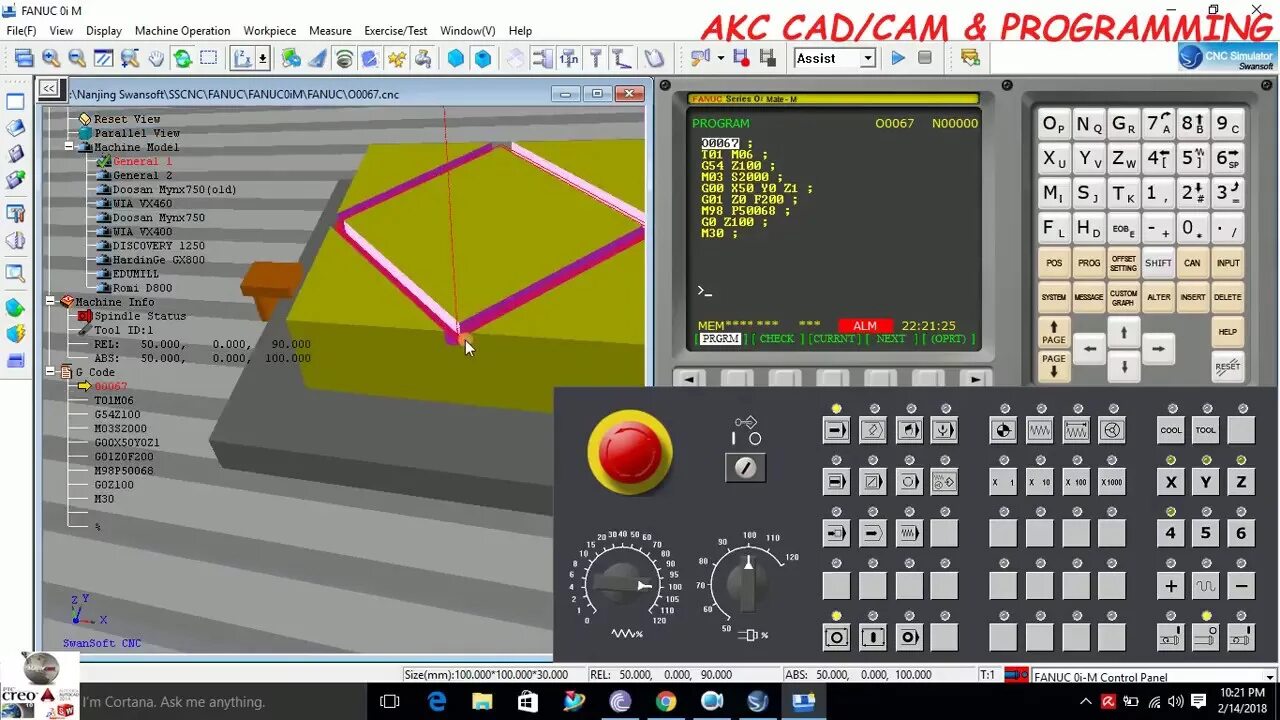Select handle mode button with three-spoke icon
Viewport: 1280px width, 720px height.
1111,431
